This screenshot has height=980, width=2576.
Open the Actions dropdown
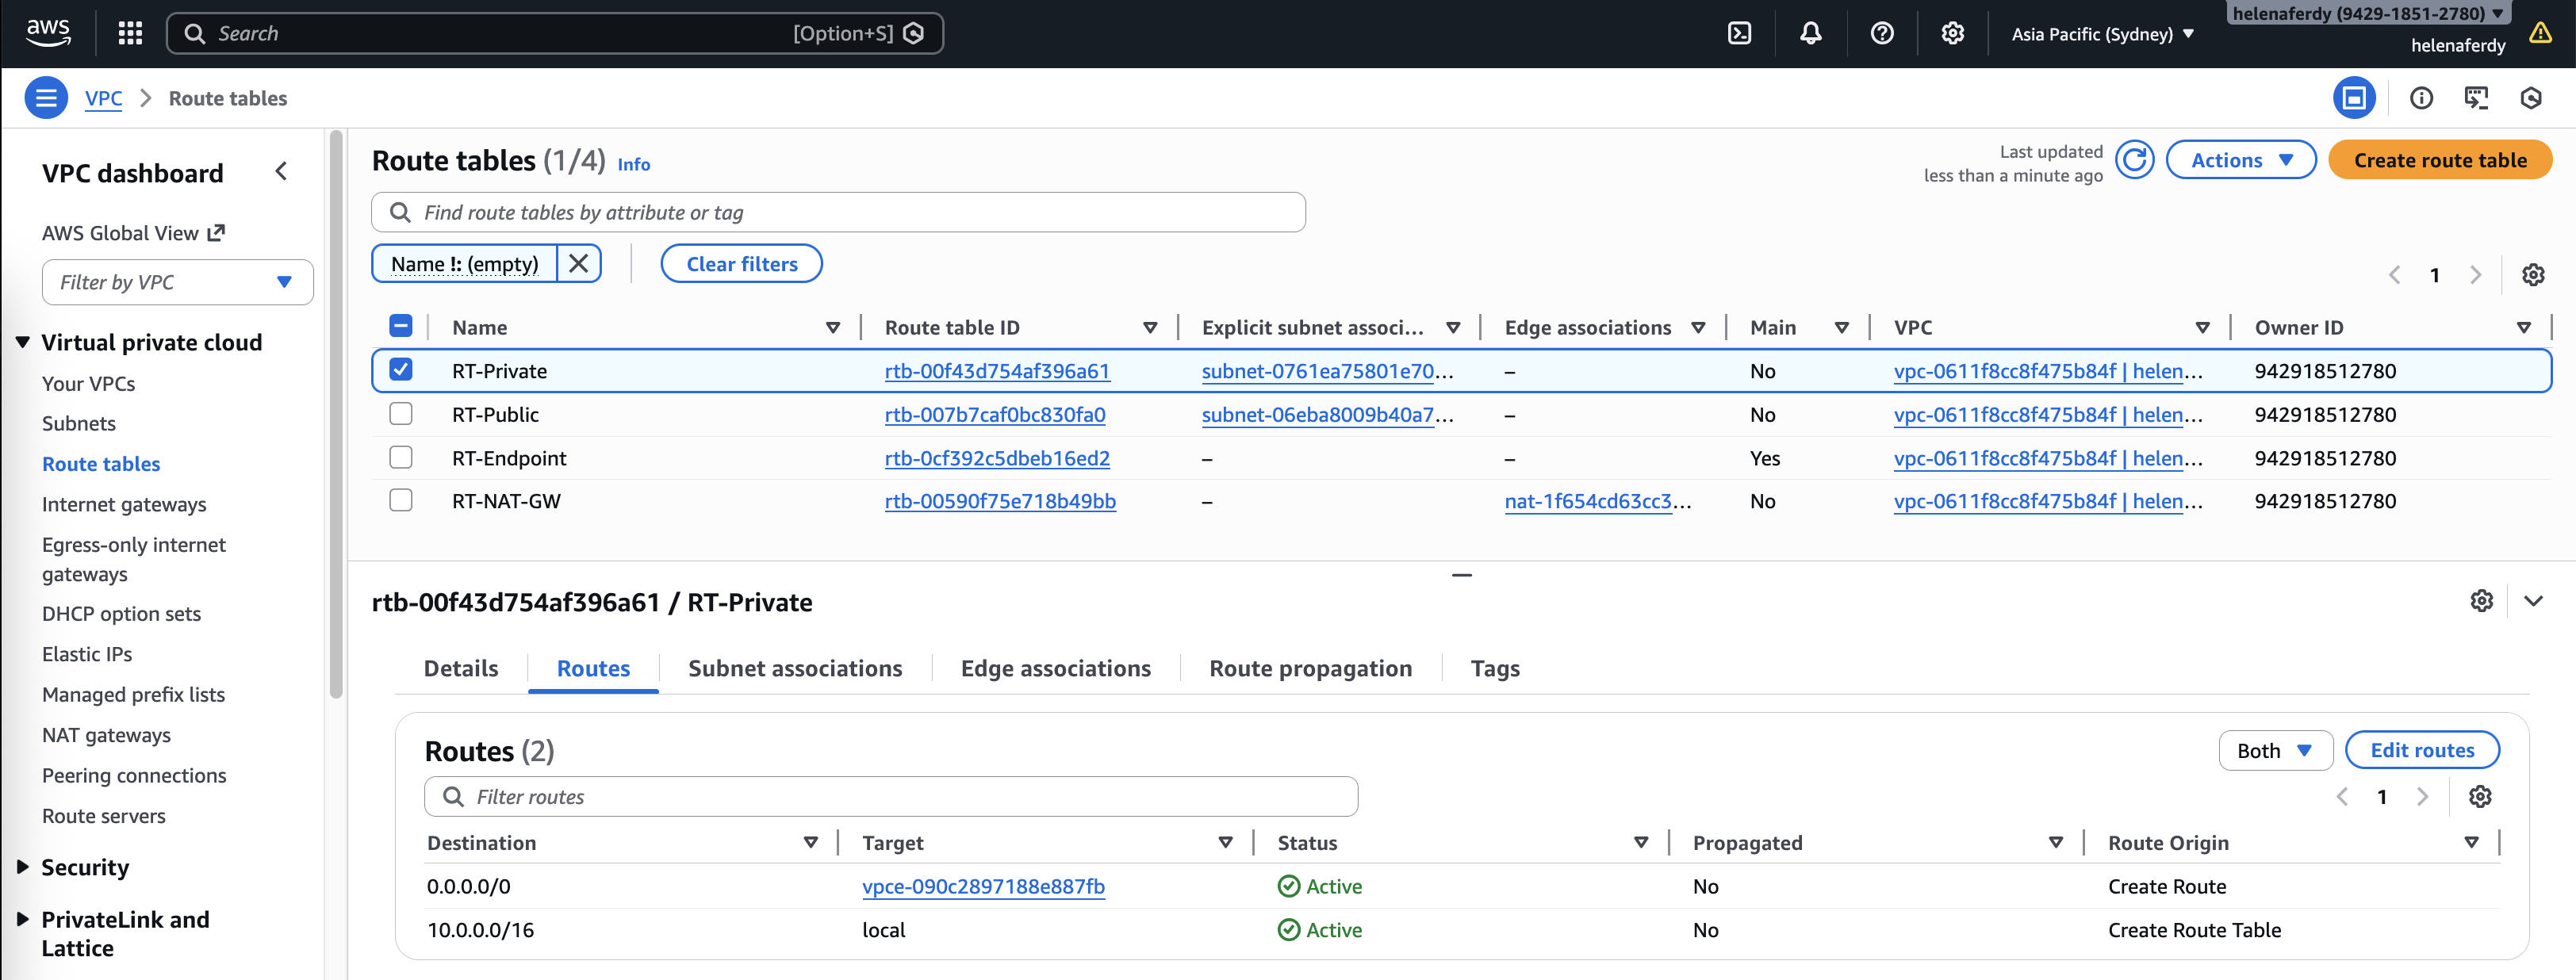coord(2240,160)
